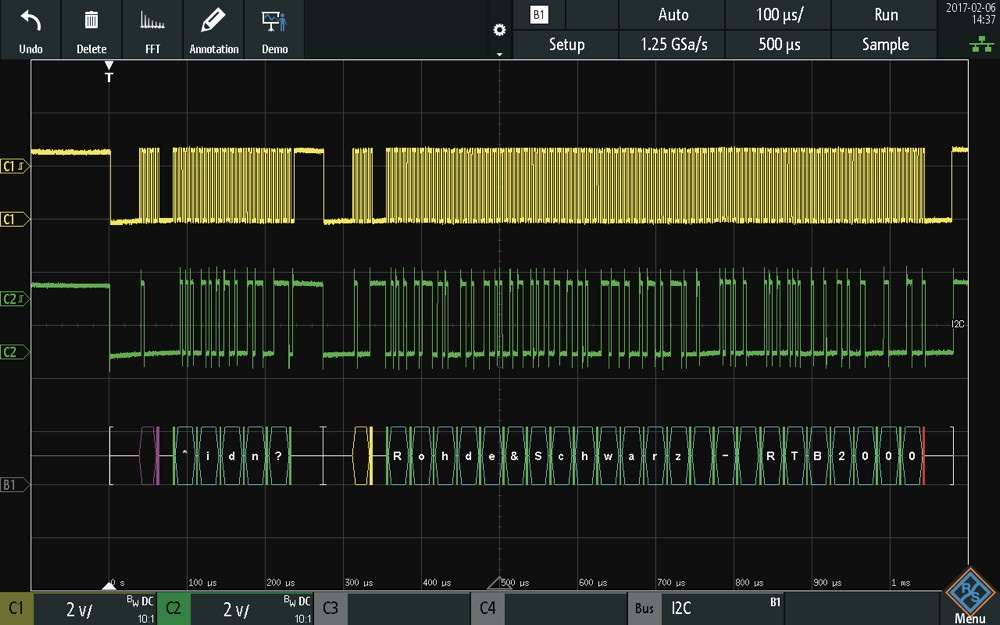The image size is (1000, 625).
Task: Open C1 2 V/ vertical scale settings
Action: (94, 608)
